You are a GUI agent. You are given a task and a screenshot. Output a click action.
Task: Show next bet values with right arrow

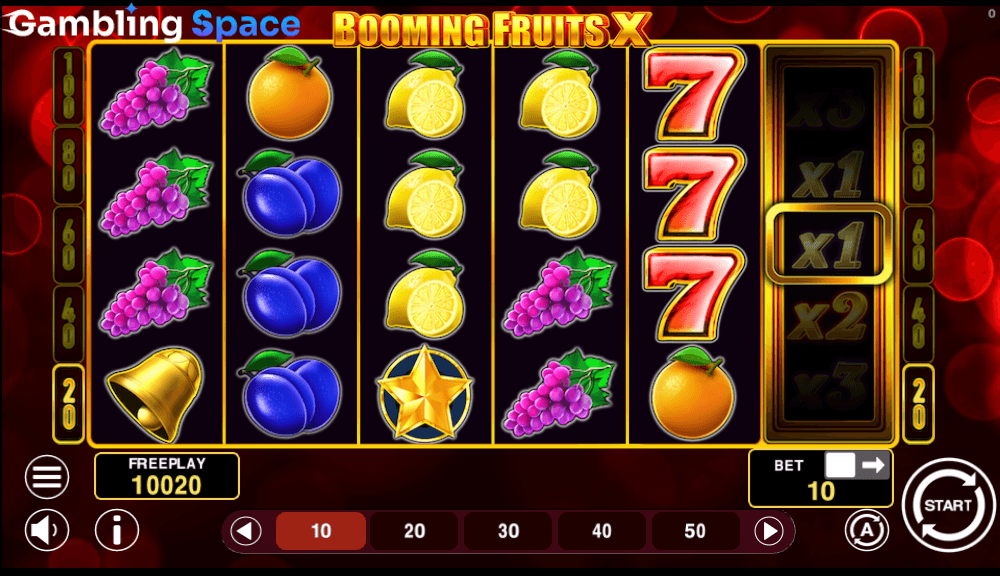pyautogui.click(x=769, y=531)
